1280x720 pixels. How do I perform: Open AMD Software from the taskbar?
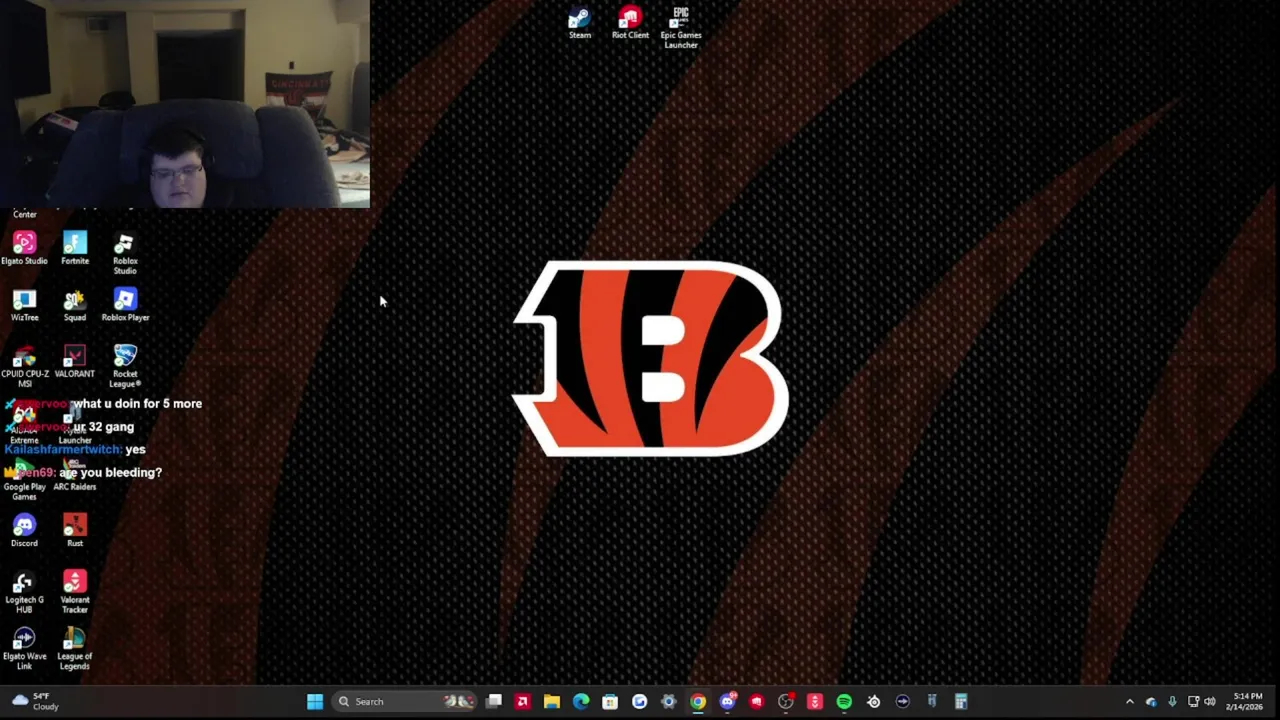point(522,701)
